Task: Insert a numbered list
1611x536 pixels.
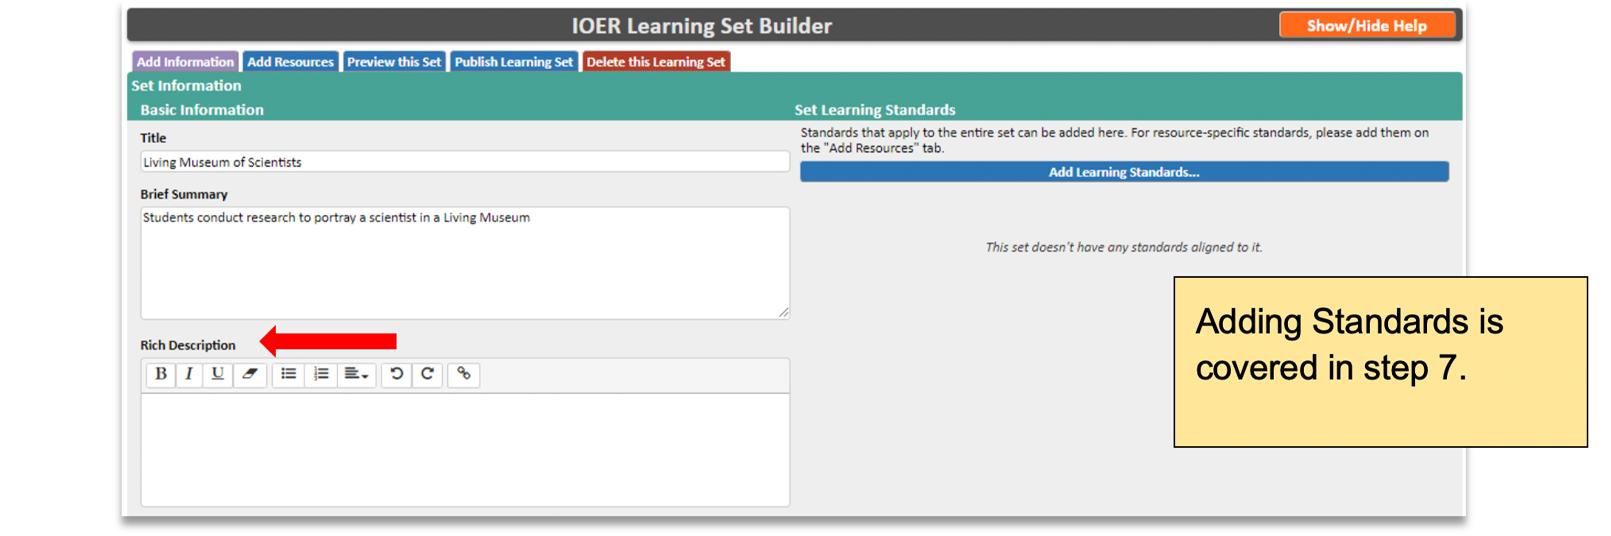Action: [x=321, y=374]
